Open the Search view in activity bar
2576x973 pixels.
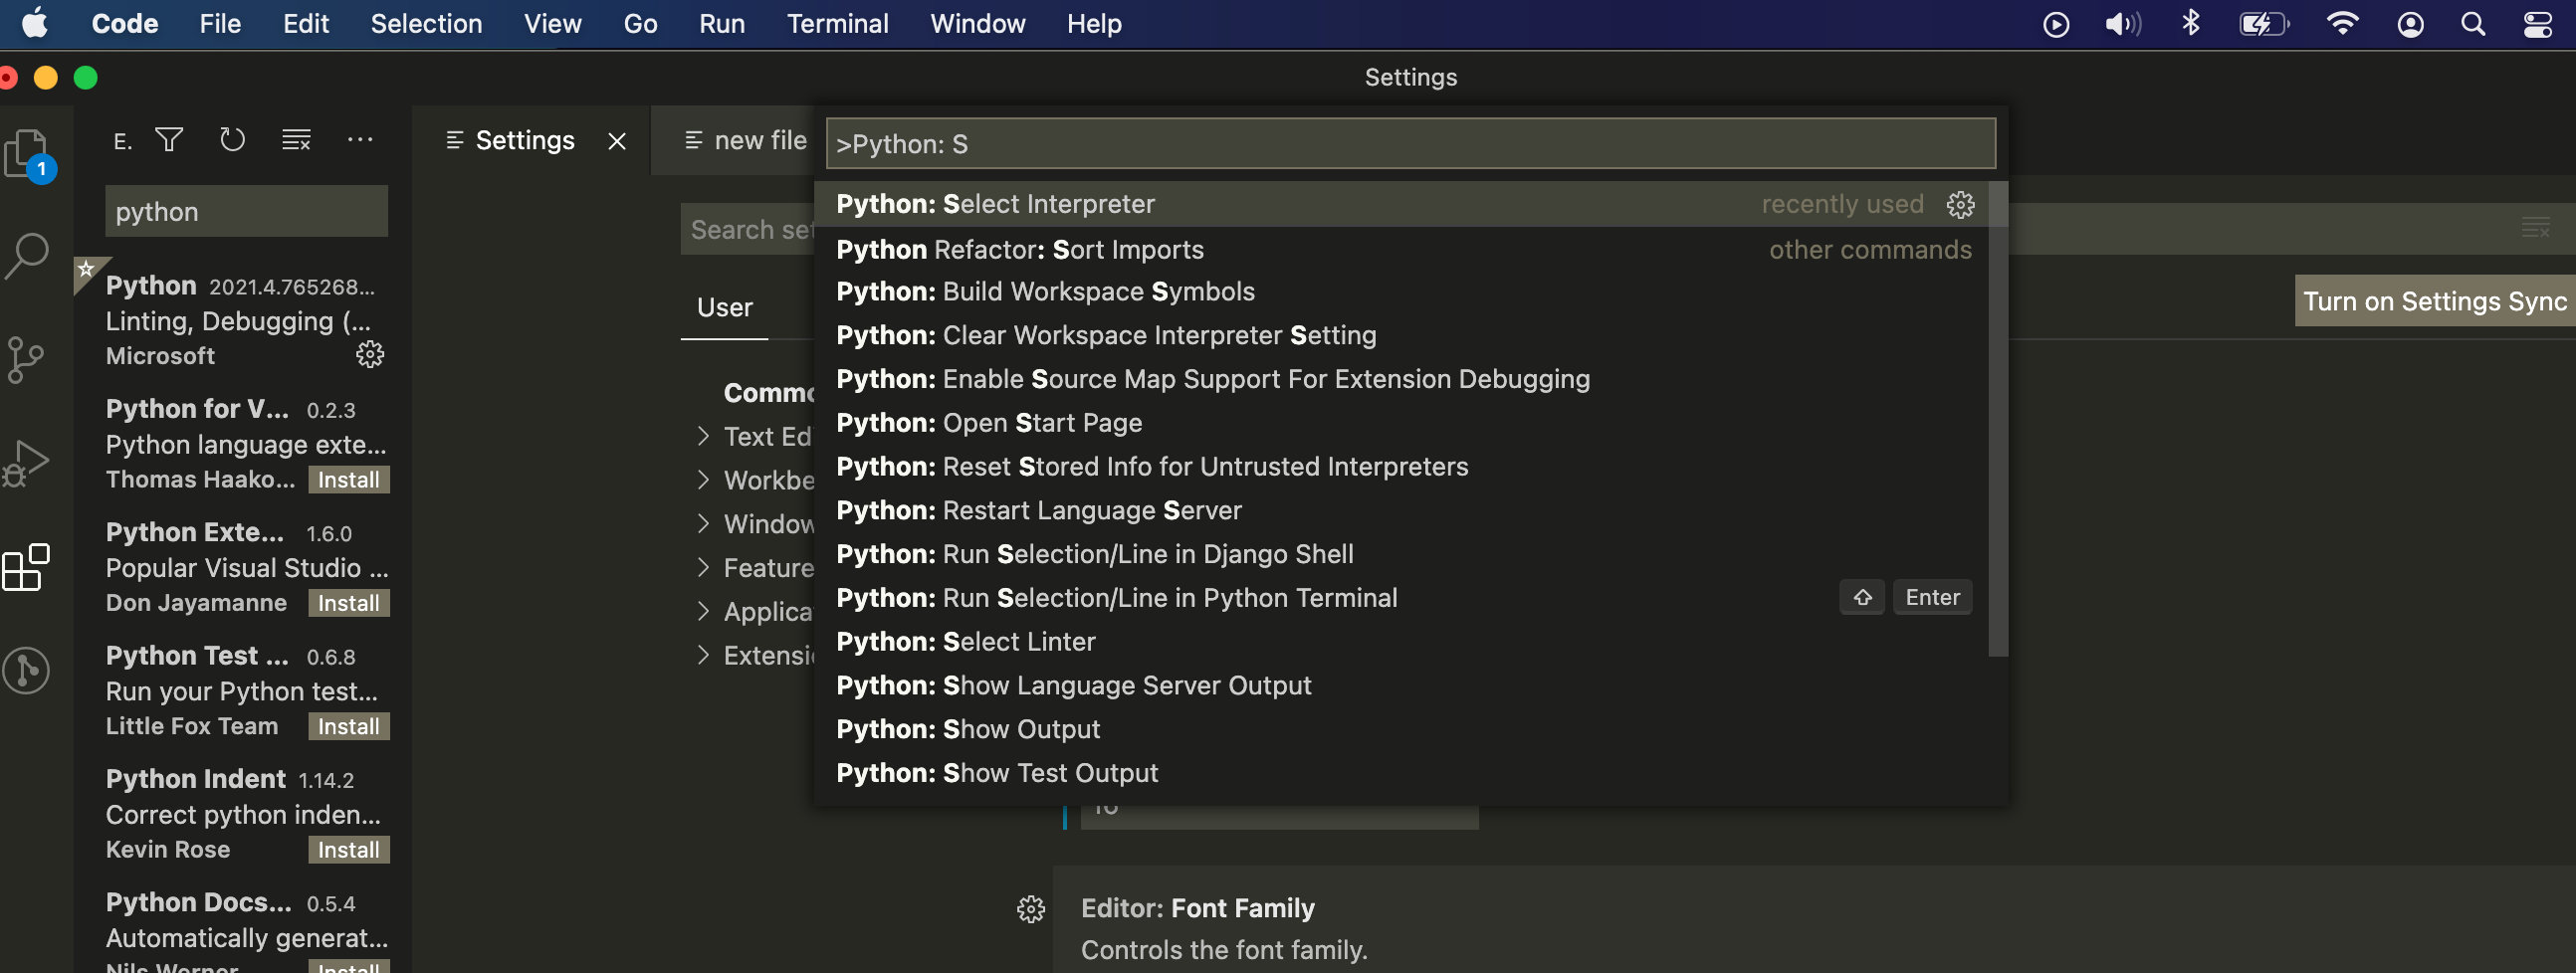[x=28, y=255]
